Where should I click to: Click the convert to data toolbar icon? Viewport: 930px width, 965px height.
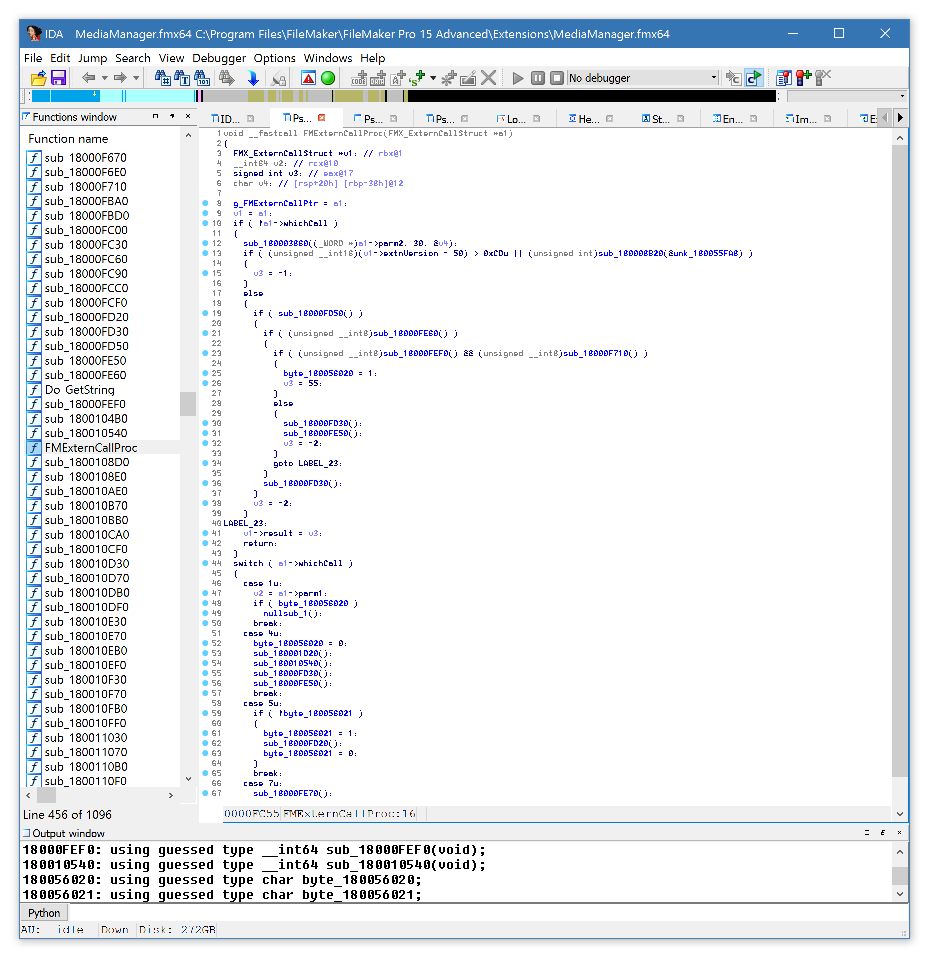tap(378, 78)
